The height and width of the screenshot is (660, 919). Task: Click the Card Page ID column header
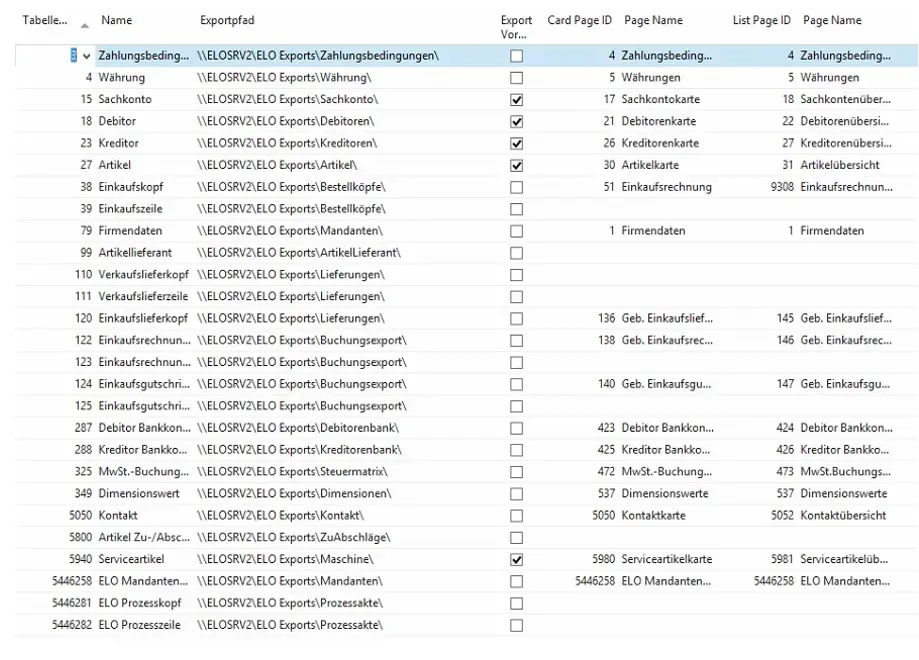[x=579, y=21]
